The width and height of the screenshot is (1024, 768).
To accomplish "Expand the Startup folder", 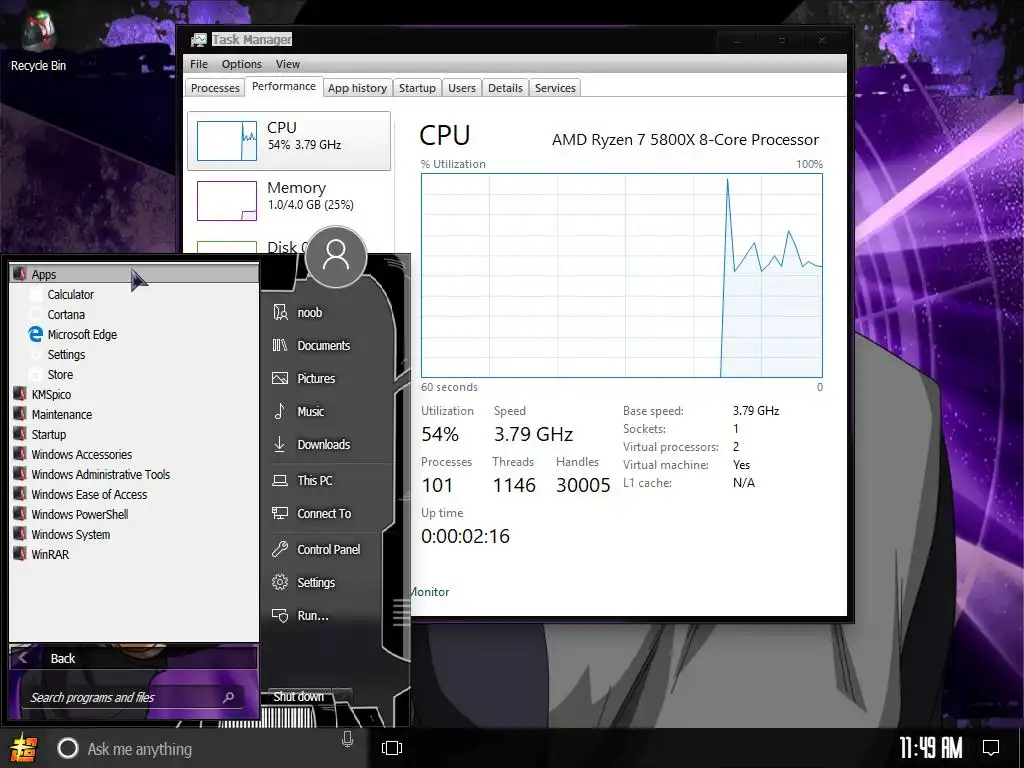I will pyautogui.click(x=134, y=434).
